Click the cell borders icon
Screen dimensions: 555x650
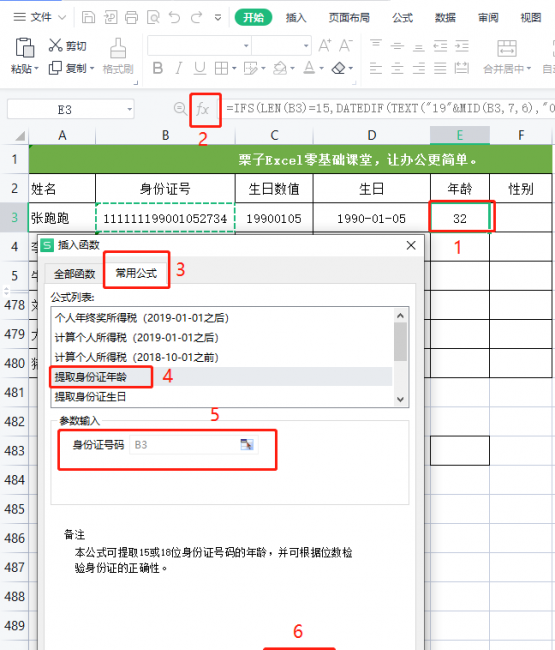point(221,68)
